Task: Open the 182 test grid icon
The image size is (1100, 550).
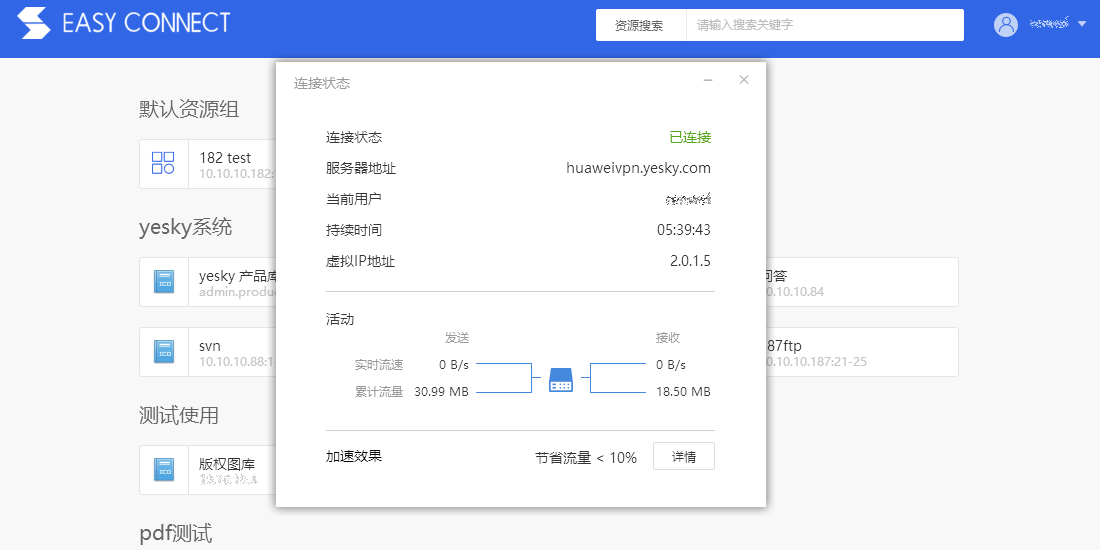Action: pyautogui.click(x=163, y=163)
